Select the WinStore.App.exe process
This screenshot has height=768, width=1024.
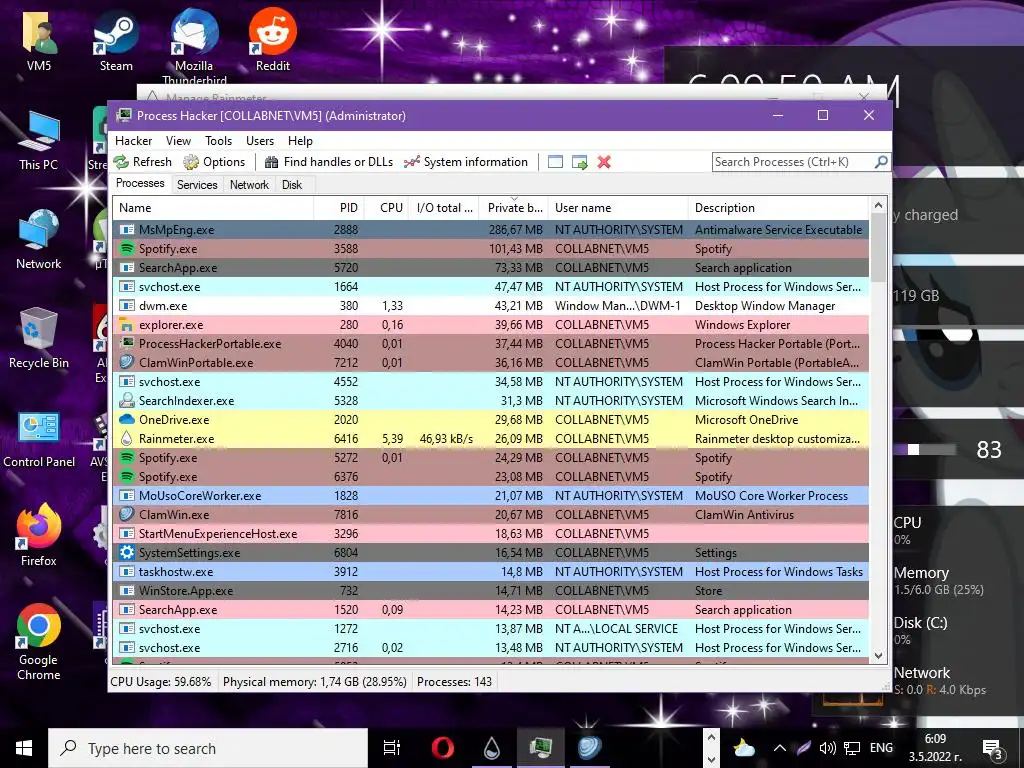pos(491,590)
